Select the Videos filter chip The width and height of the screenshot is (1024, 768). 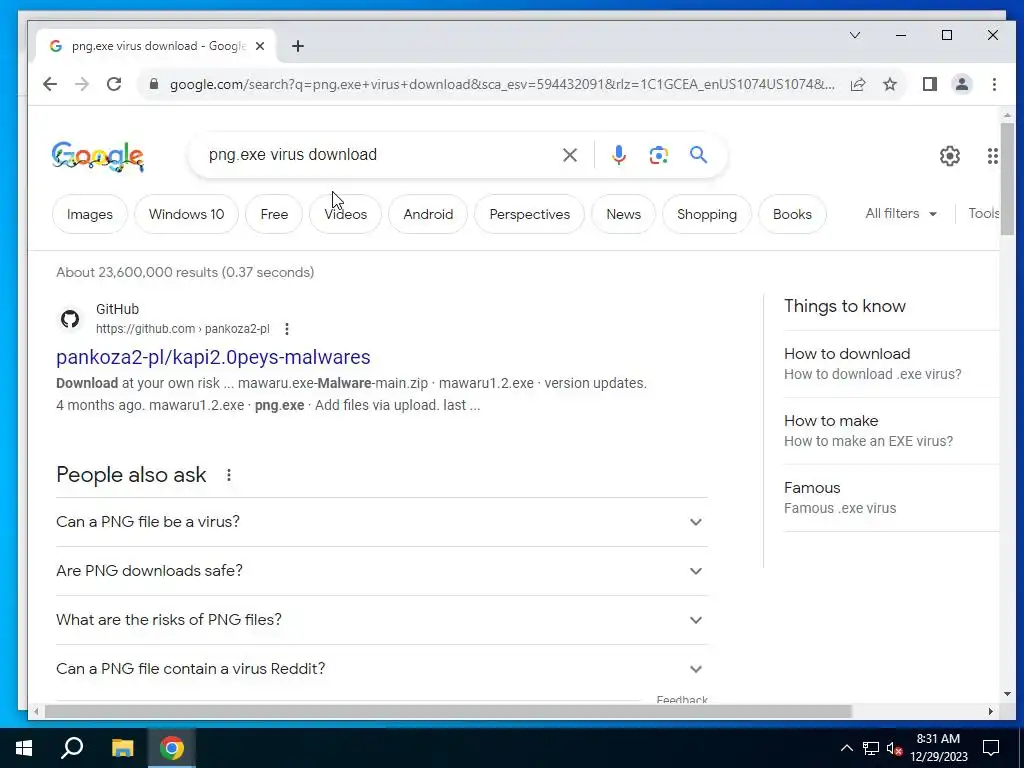pos(345,214)
